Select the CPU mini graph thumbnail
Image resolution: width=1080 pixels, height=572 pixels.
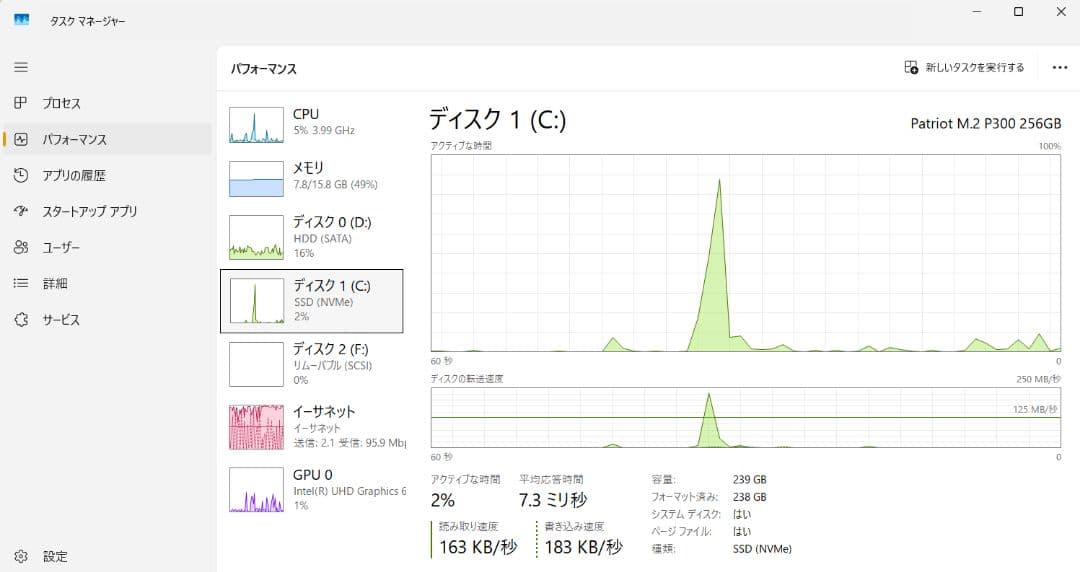[256, 125]
